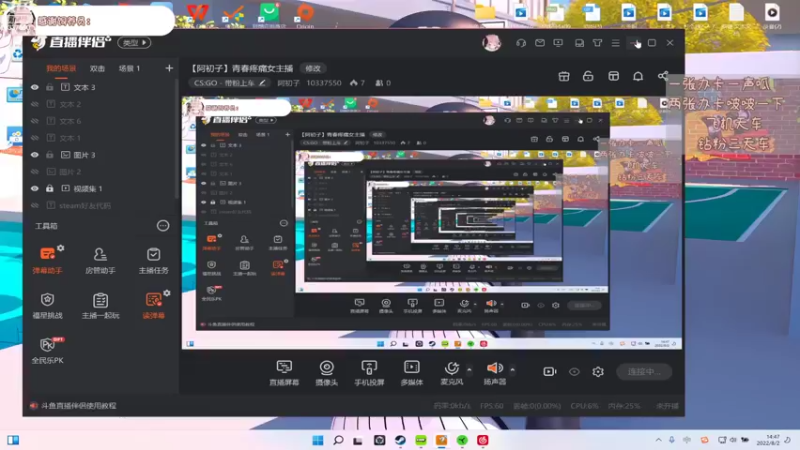Open 弹幕助手 in the toolbox
The width and height of the screenshot is (800, 450).
tap(47, 260)
